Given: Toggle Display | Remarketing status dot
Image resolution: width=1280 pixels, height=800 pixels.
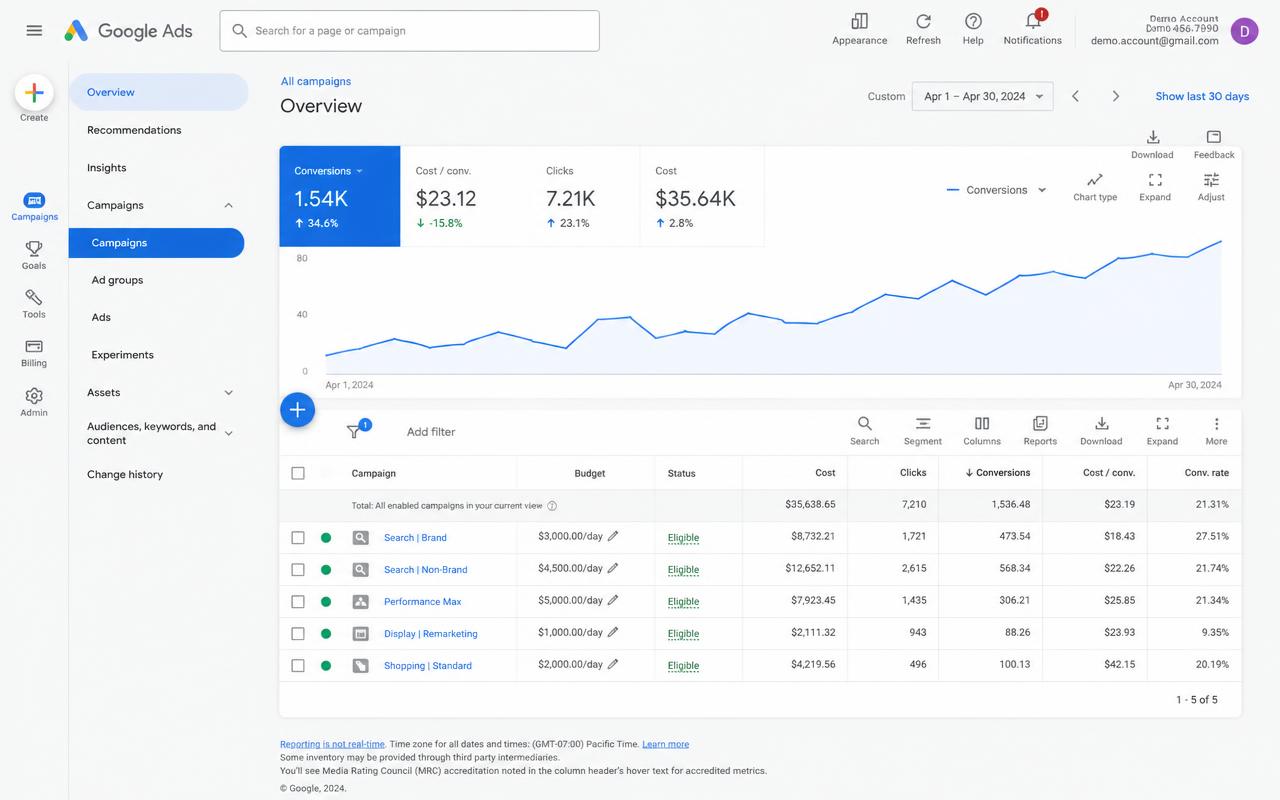Looking at the screenshot, I should (326, 634).
